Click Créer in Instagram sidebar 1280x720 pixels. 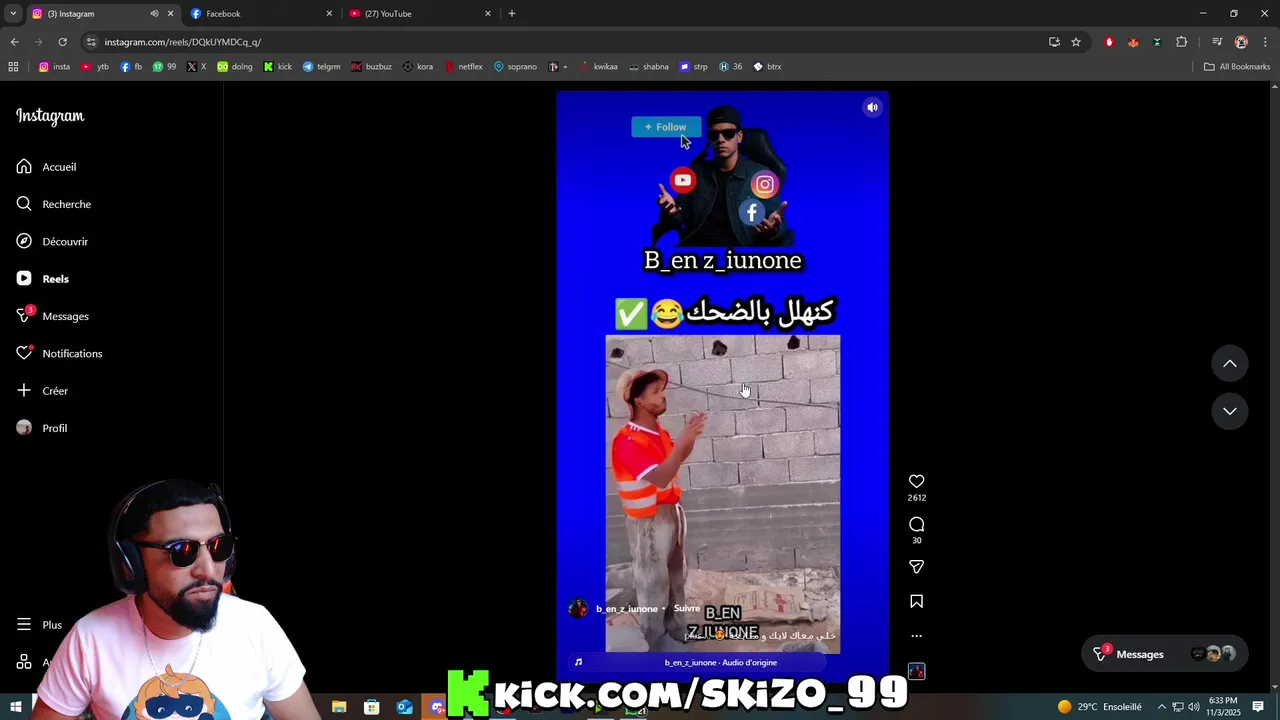tap(42, 391)
